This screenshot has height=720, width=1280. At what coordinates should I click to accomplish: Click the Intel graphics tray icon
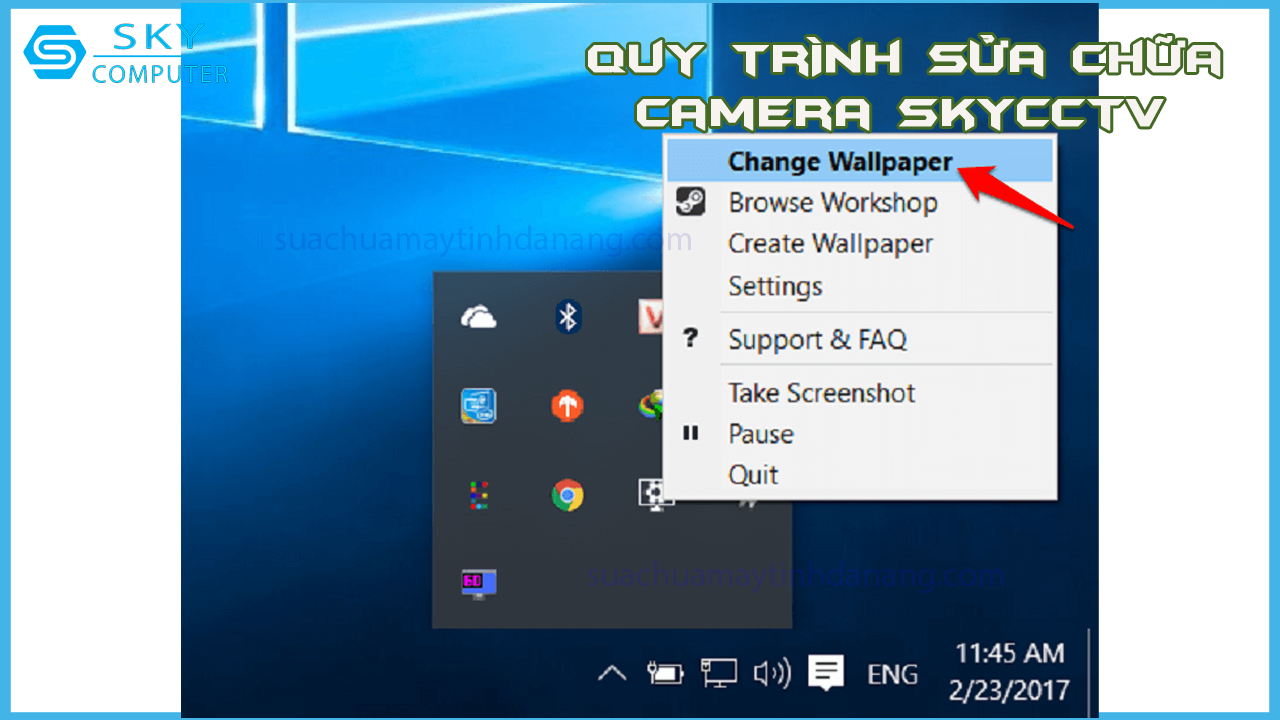coord(479,406)
